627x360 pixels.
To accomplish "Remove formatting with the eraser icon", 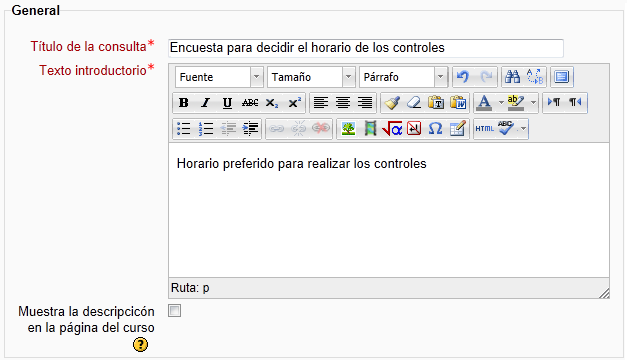I will [x=414, y=103].
